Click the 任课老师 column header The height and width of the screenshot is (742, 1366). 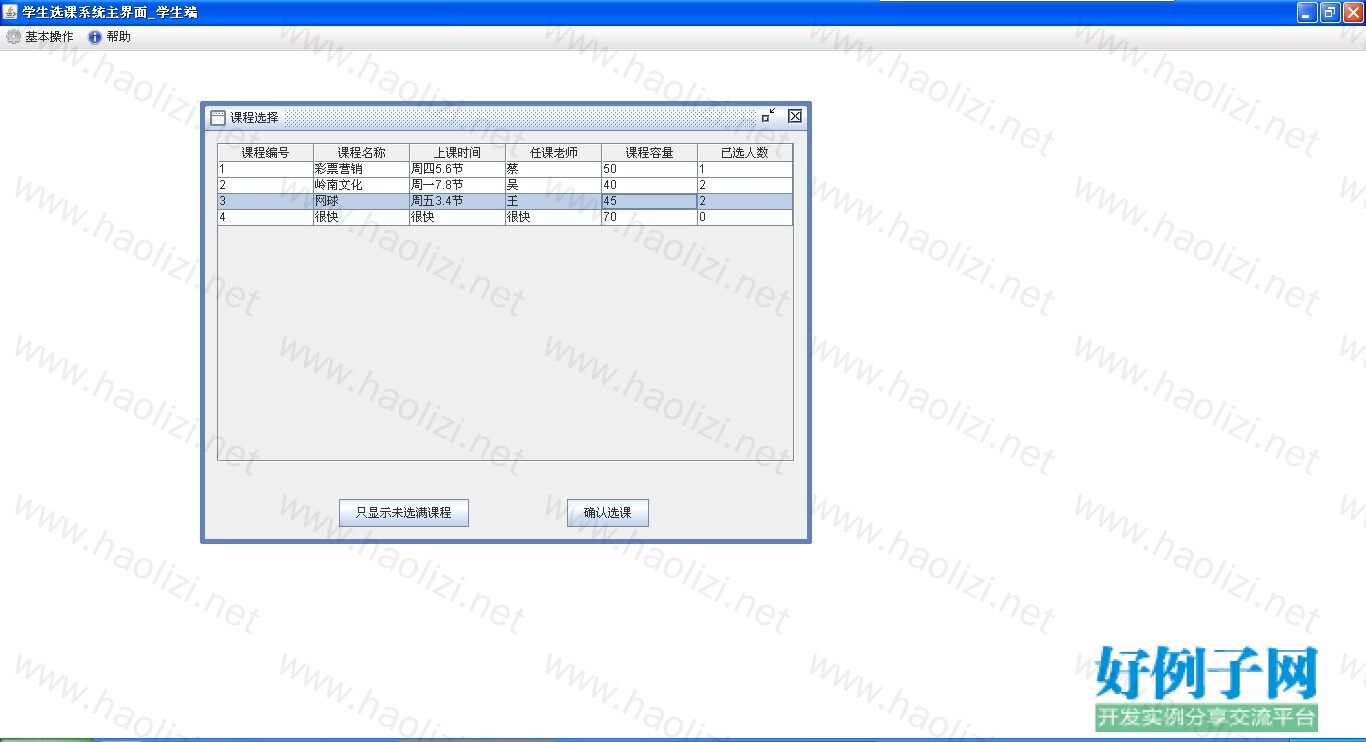pyautogui.click(x=553, y=153)
